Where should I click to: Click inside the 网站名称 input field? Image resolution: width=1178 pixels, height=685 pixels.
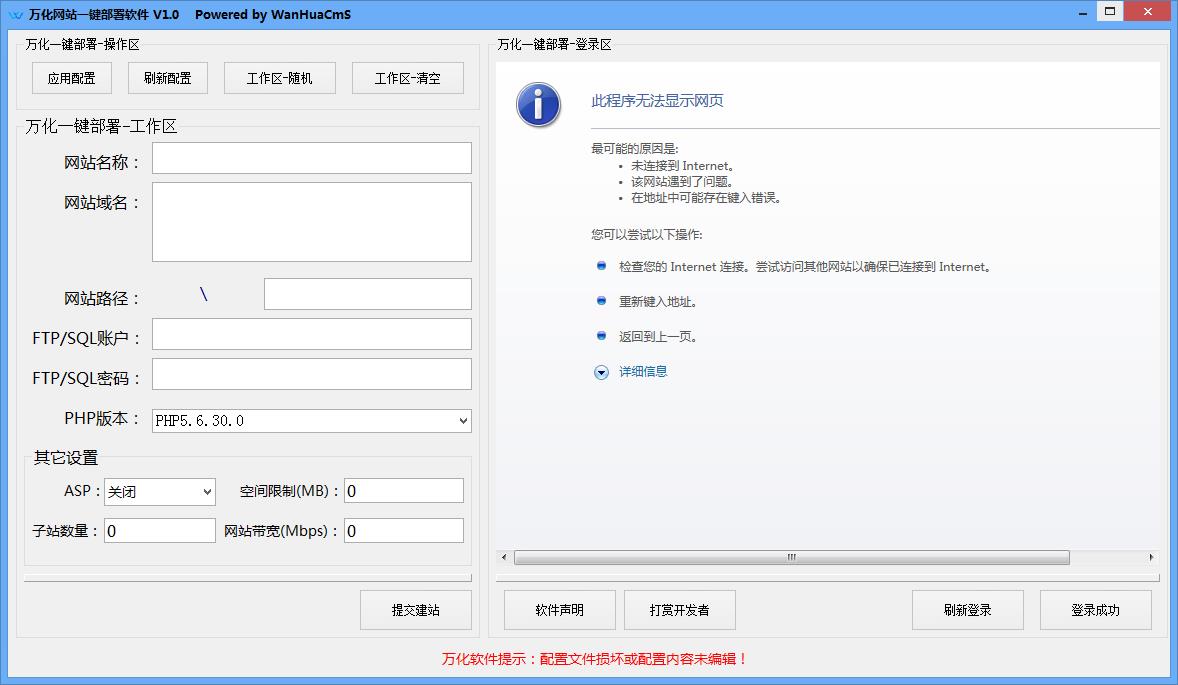point(311,157)
